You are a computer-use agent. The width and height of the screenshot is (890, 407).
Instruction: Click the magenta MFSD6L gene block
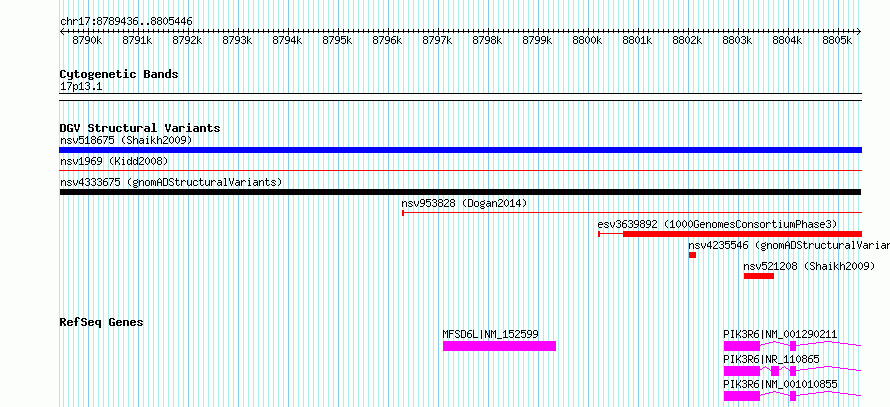[x=499, y=346]
